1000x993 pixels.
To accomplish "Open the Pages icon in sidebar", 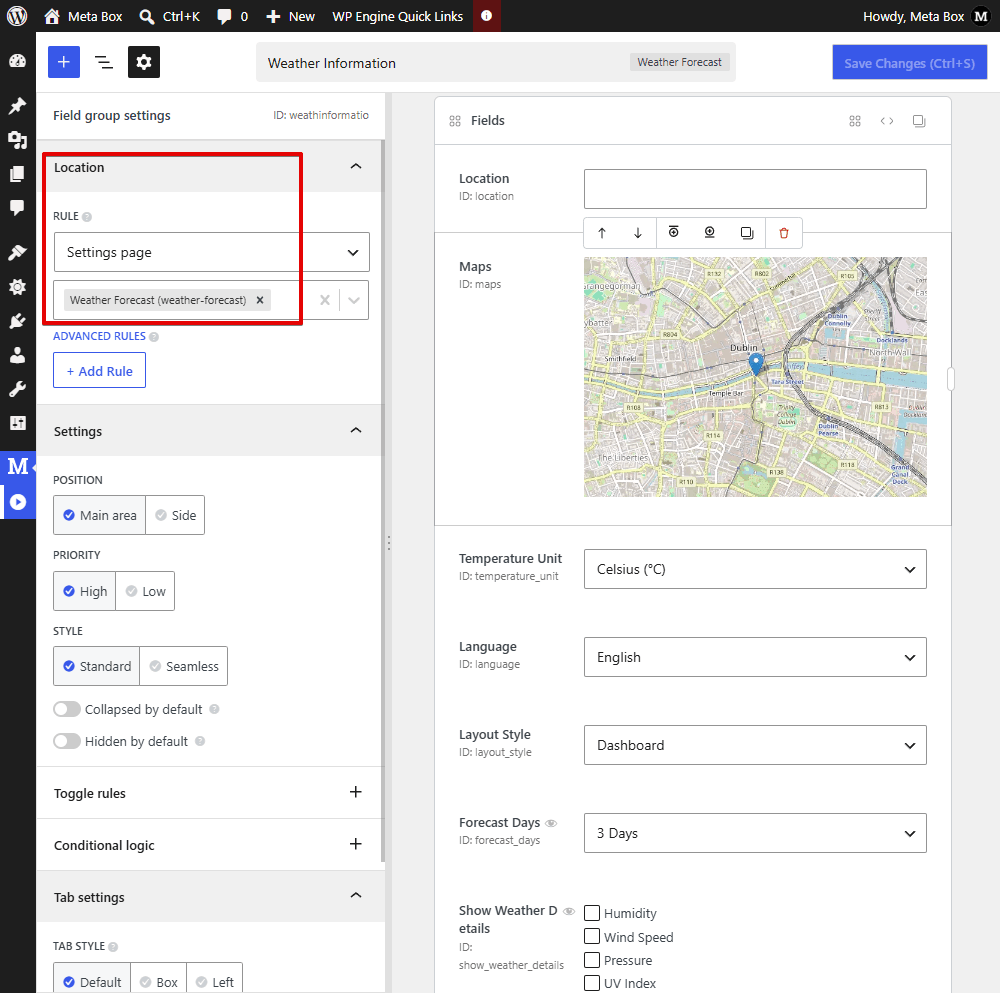I will (x=18, y=173).
